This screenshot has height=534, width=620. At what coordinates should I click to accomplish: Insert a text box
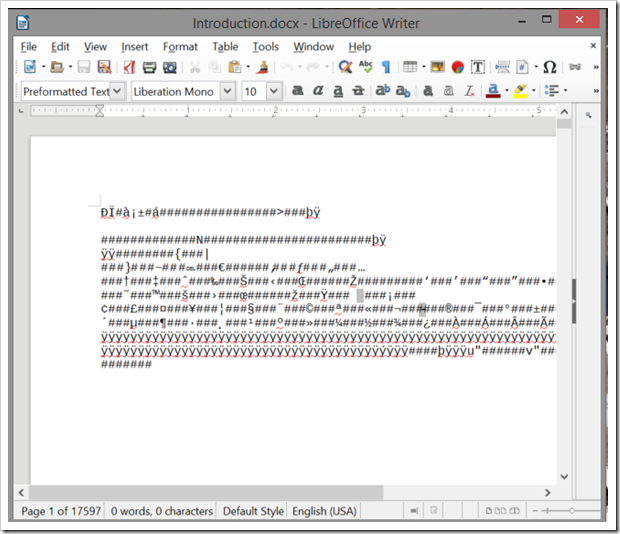(x=477, y=68)
